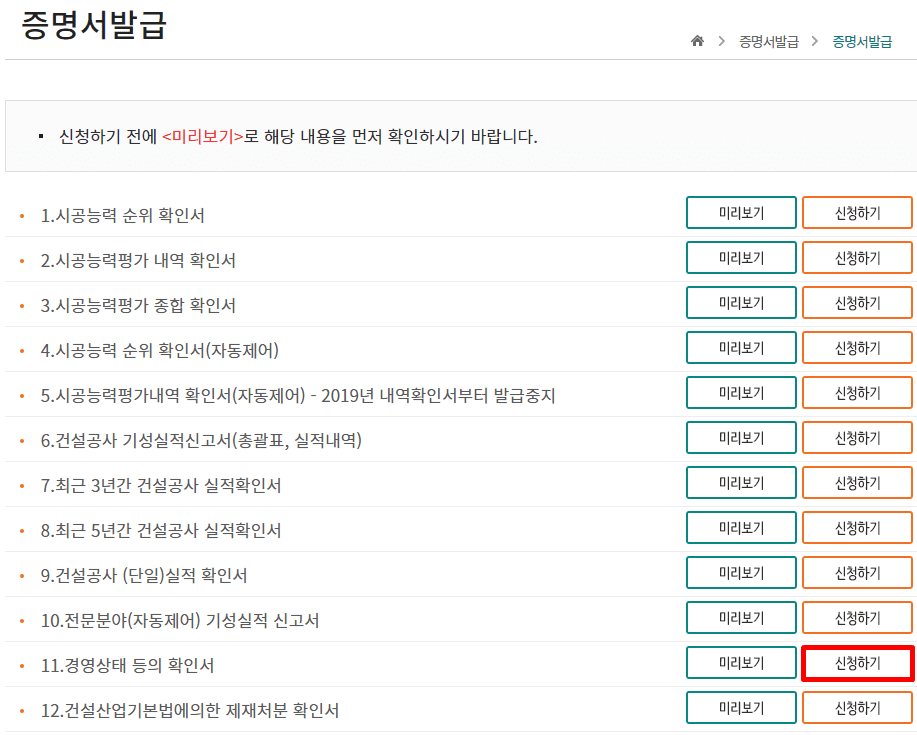Click text 6.건설공사 기성실적신고서(총괄표, 실적내역)
The image size is (917, 735).
click(201, 441)
